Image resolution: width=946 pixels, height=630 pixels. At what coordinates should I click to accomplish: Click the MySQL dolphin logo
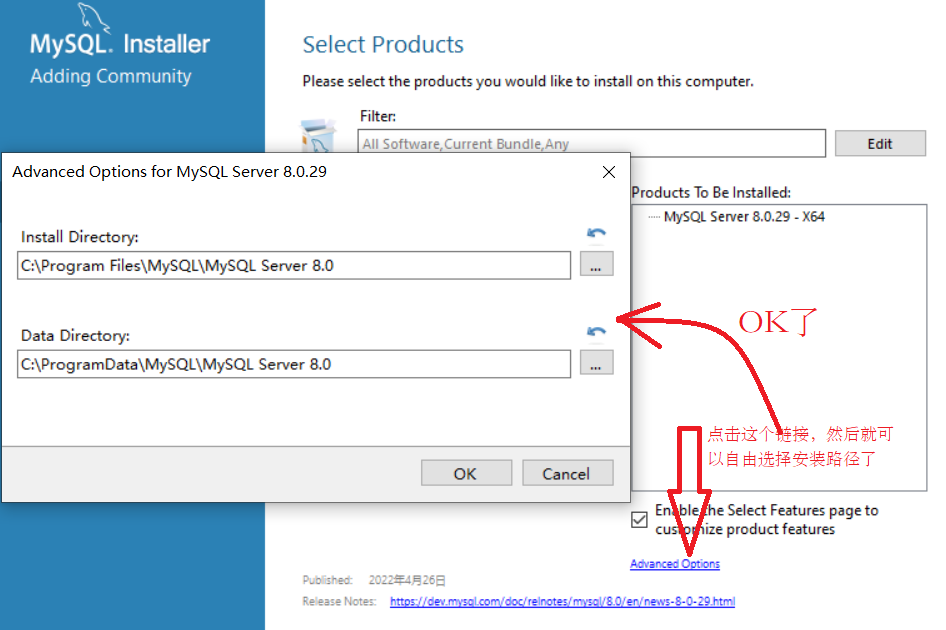(x=94, y=18)
